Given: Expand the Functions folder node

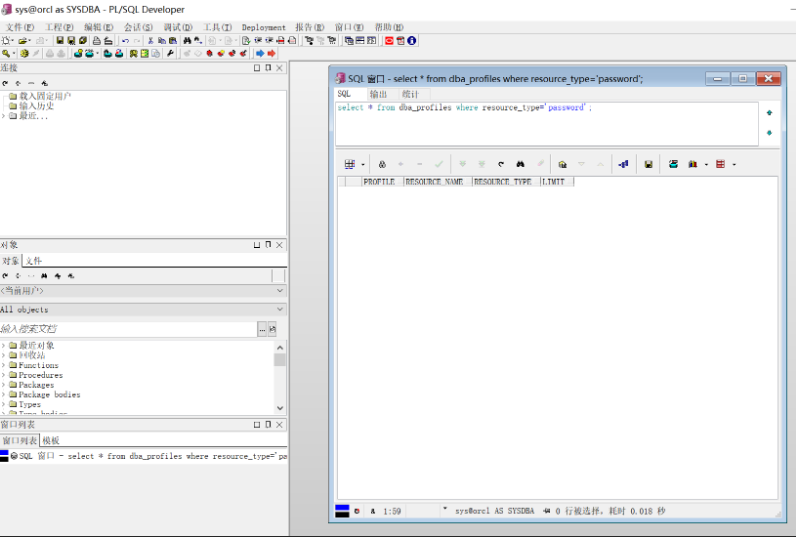Looking at the screenshot, I should [x=4, y=365].
